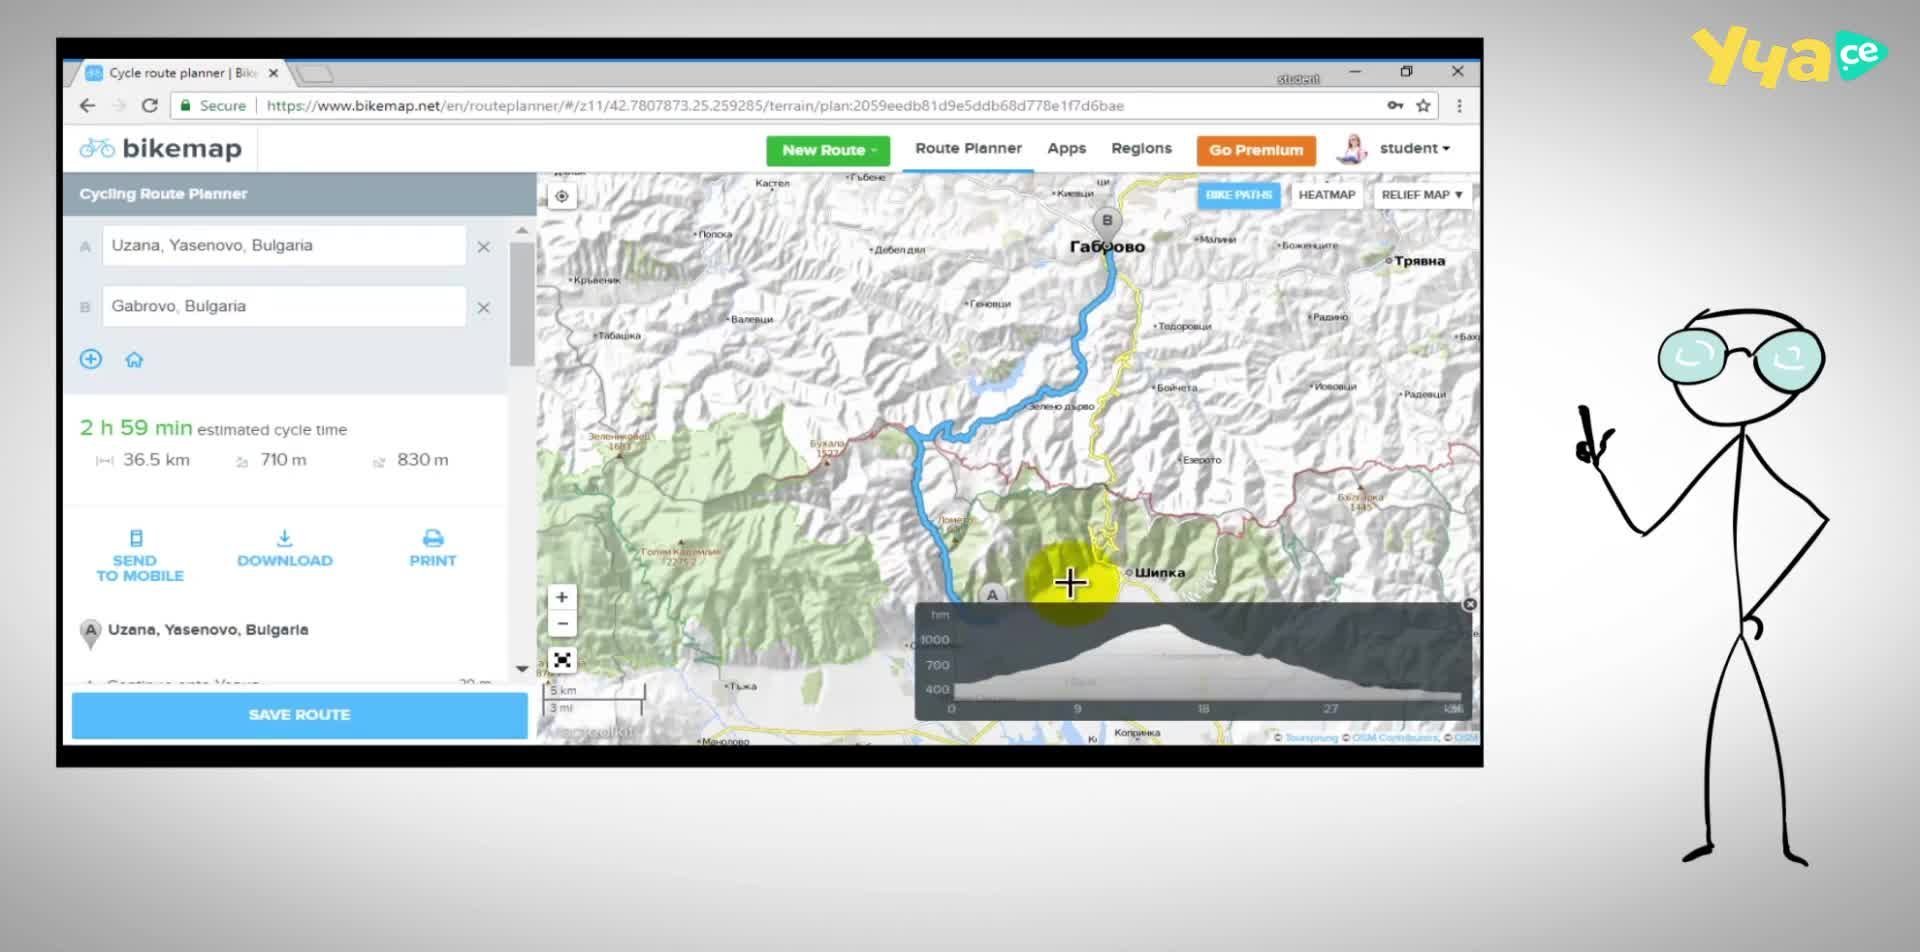1920x952 pixels.
Task: Go back in browser history
Action: coord(88,106)
